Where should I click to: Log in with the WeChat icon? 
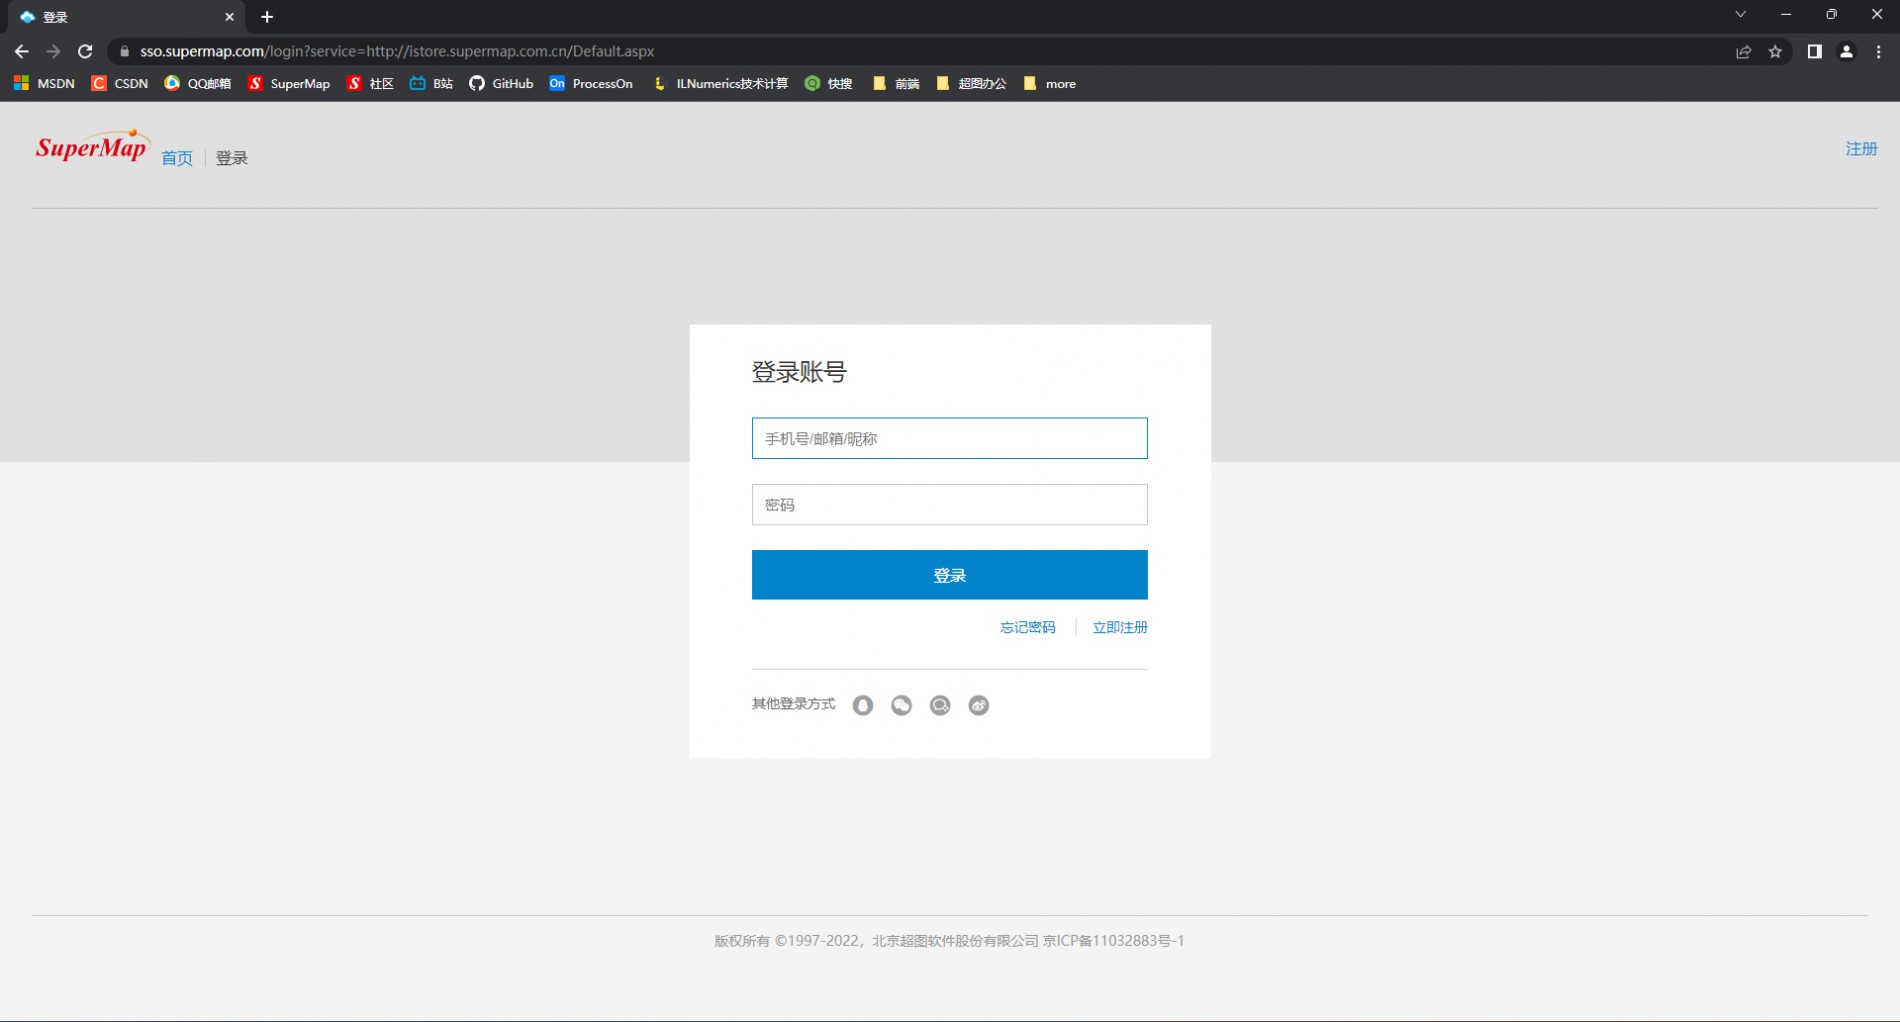(x=901, y=705)
